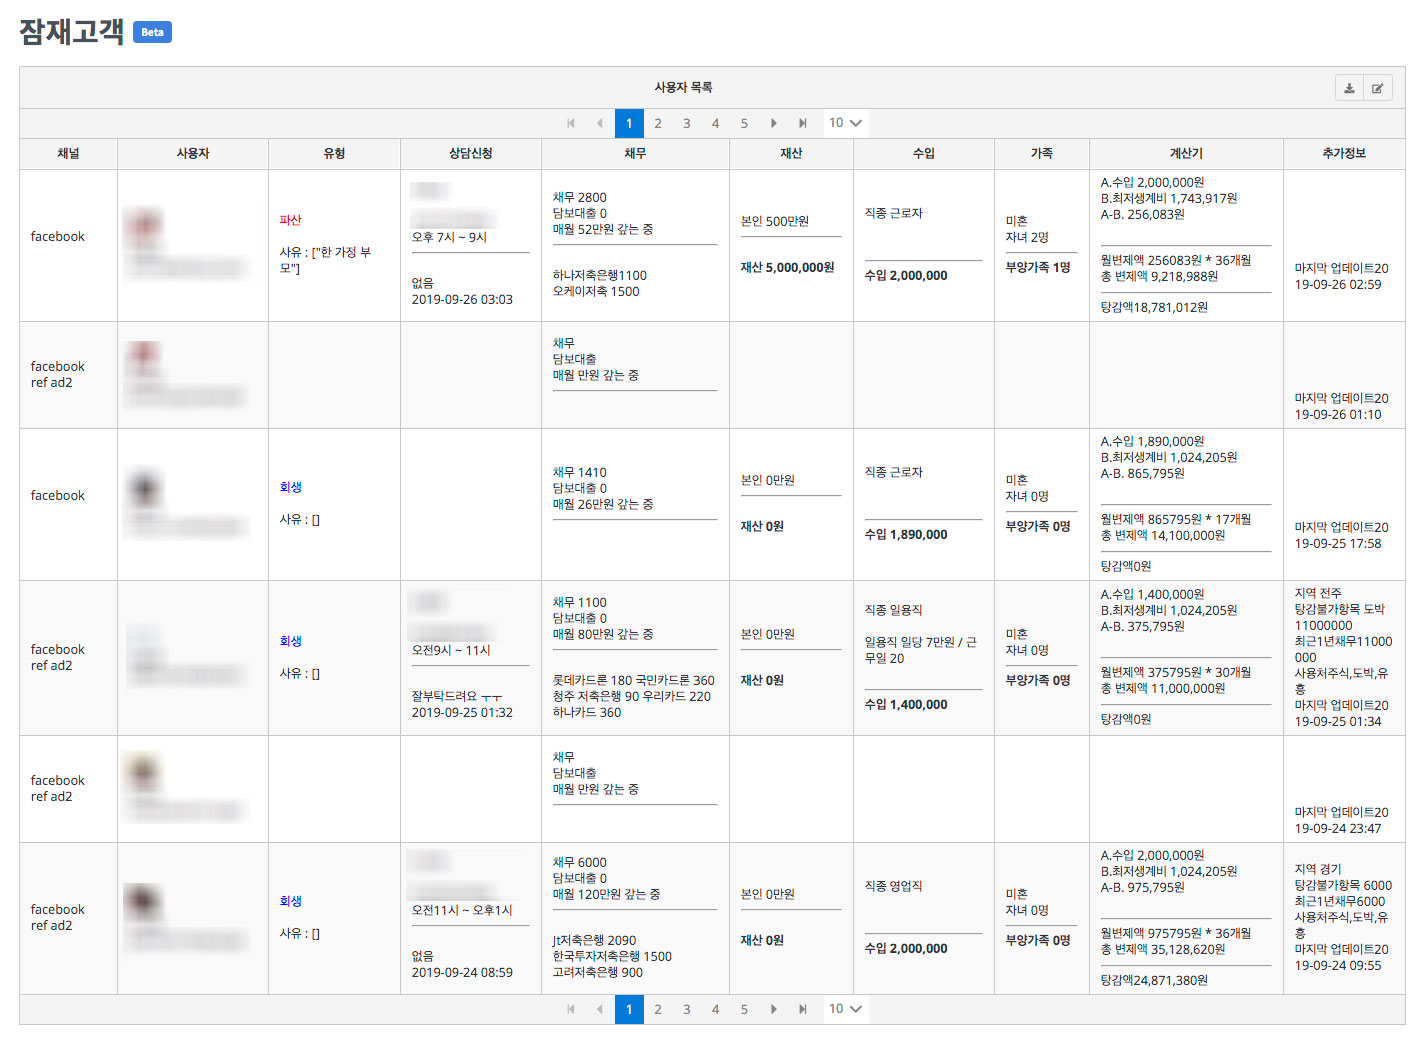Image resolution: width=1426 pixels, height=1049 pixels.
Task: Click the red 파산 type label
Action: [x=290, y=220]
